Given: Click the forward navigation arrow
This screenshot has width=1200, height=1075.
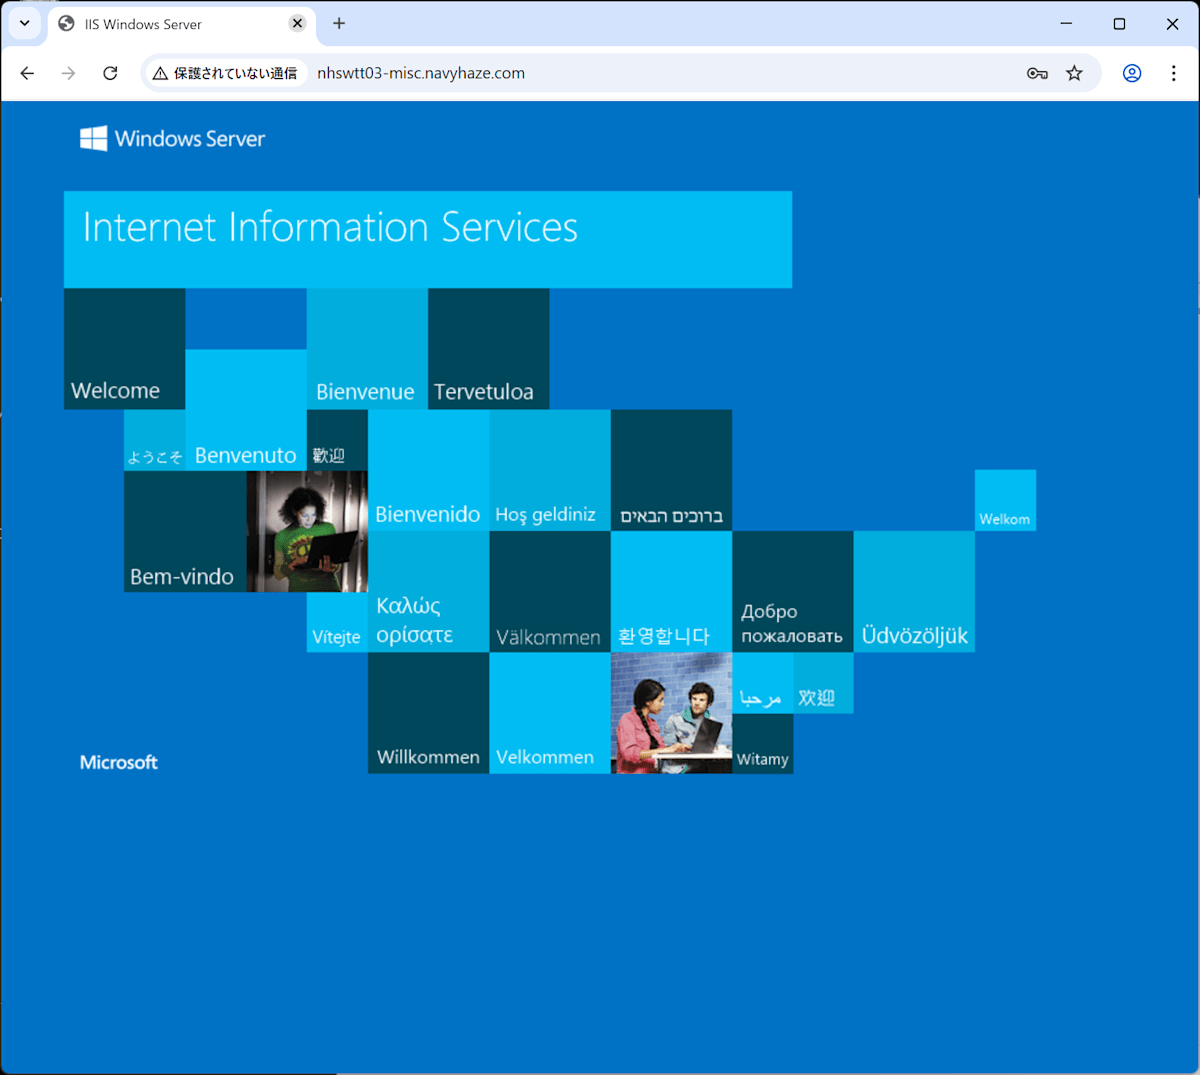Looking at the screenshot, I should pos(68,73).
